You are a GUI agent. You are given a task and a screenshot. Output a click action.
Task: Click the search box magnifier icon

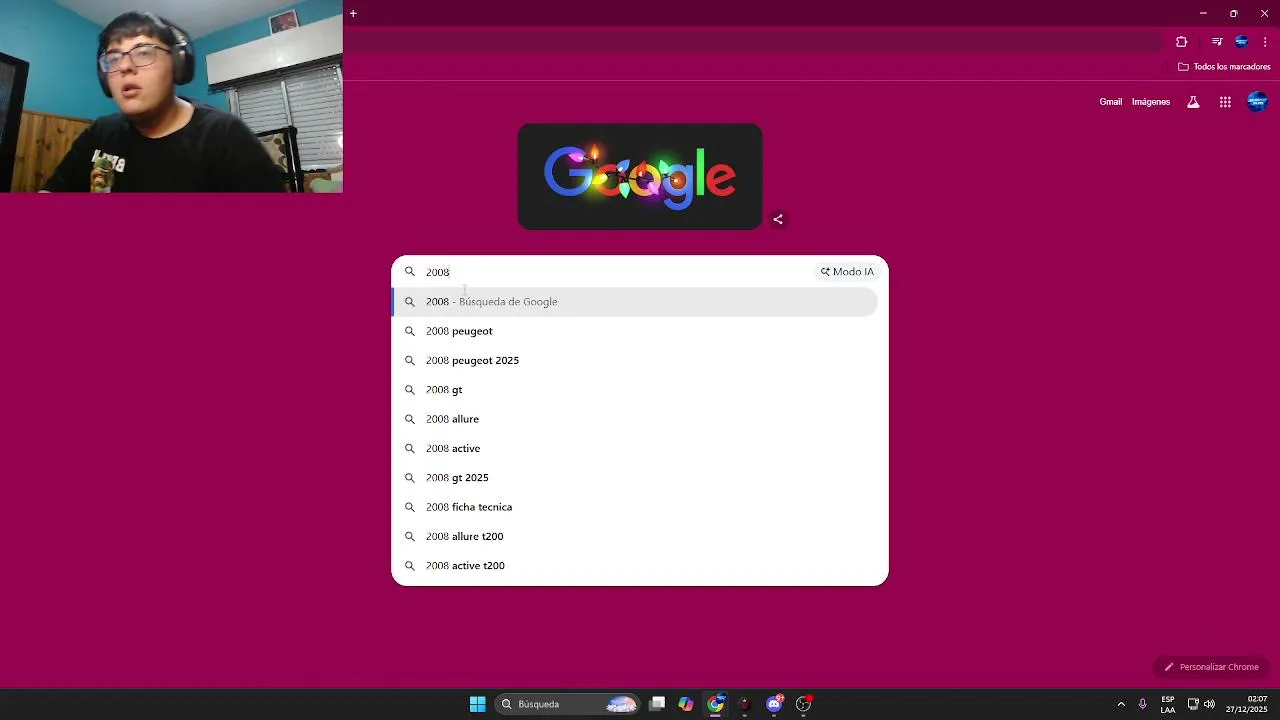click(409, 272)
